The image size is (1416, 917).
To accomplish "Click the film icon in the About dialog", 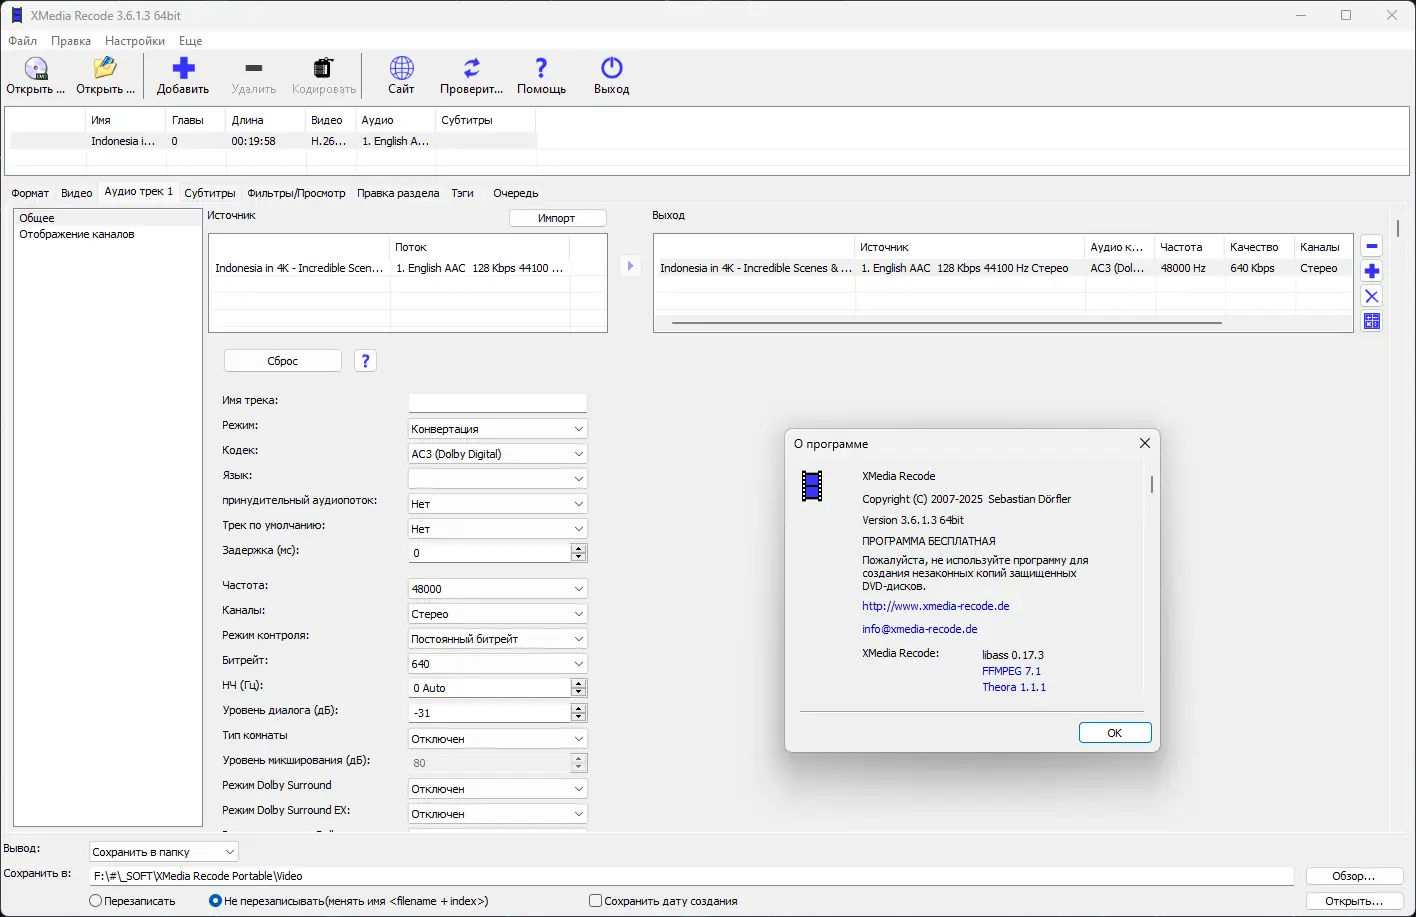I will (812, 486).
